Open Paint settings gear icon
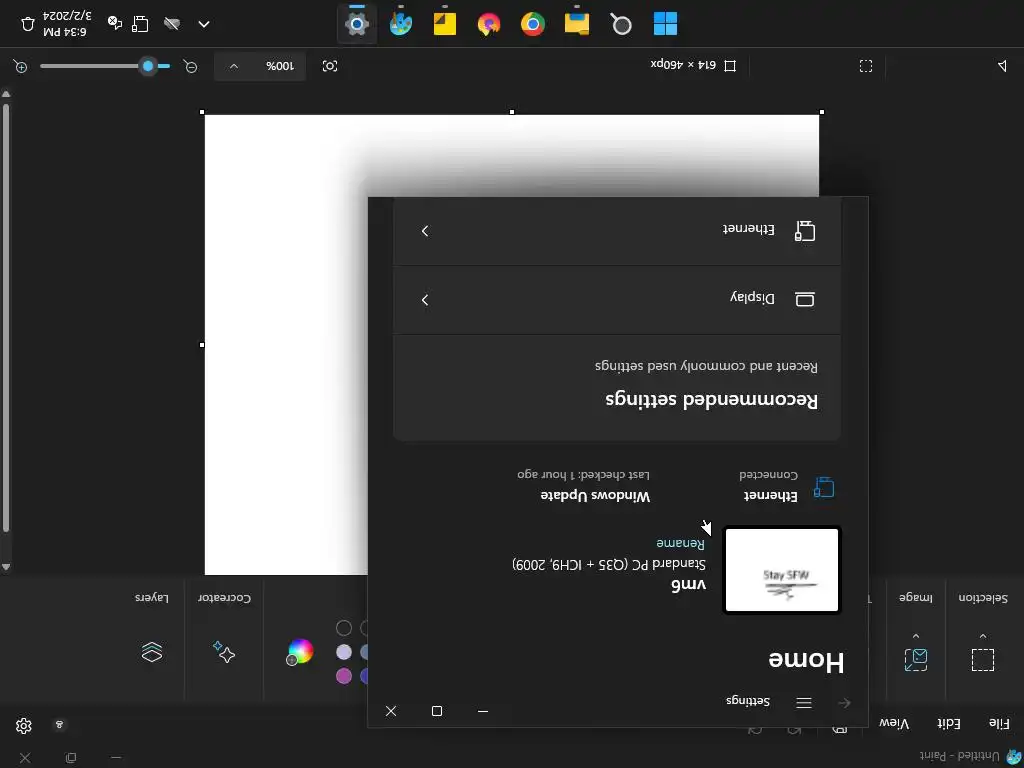 click(x=24, y=726)
